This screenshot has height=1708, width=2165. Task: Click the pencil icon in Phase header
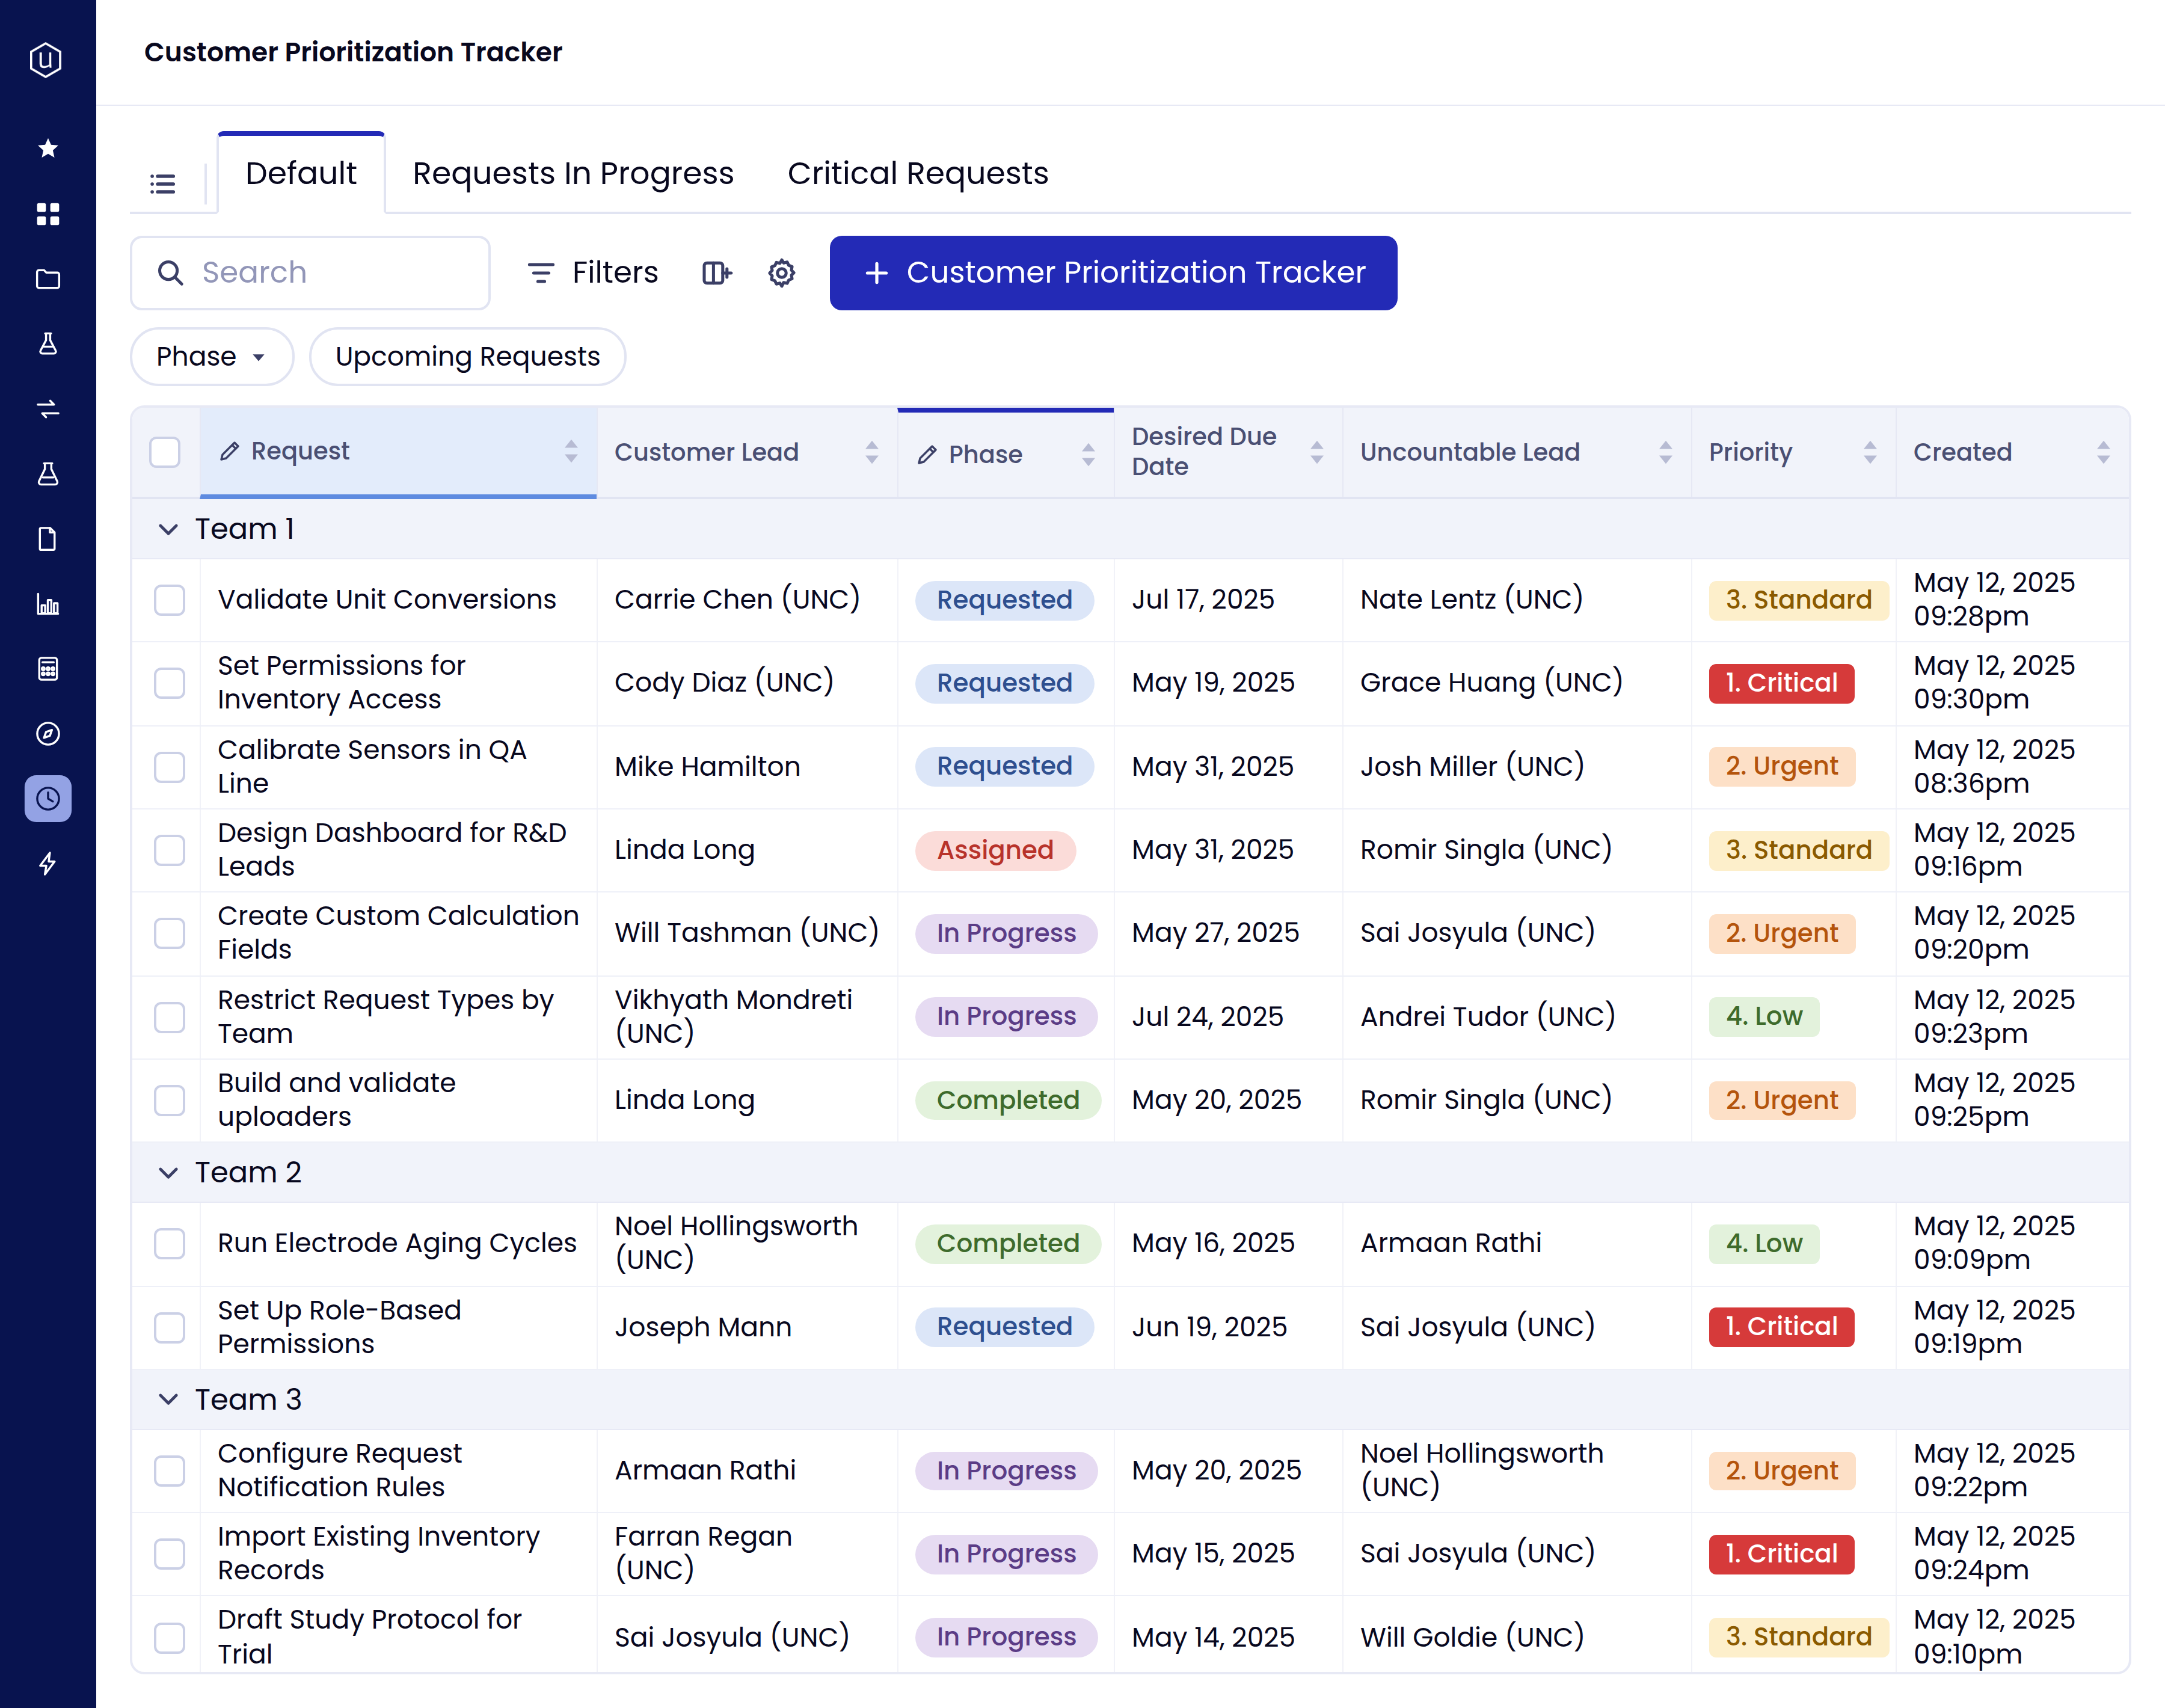click(927, 455)
